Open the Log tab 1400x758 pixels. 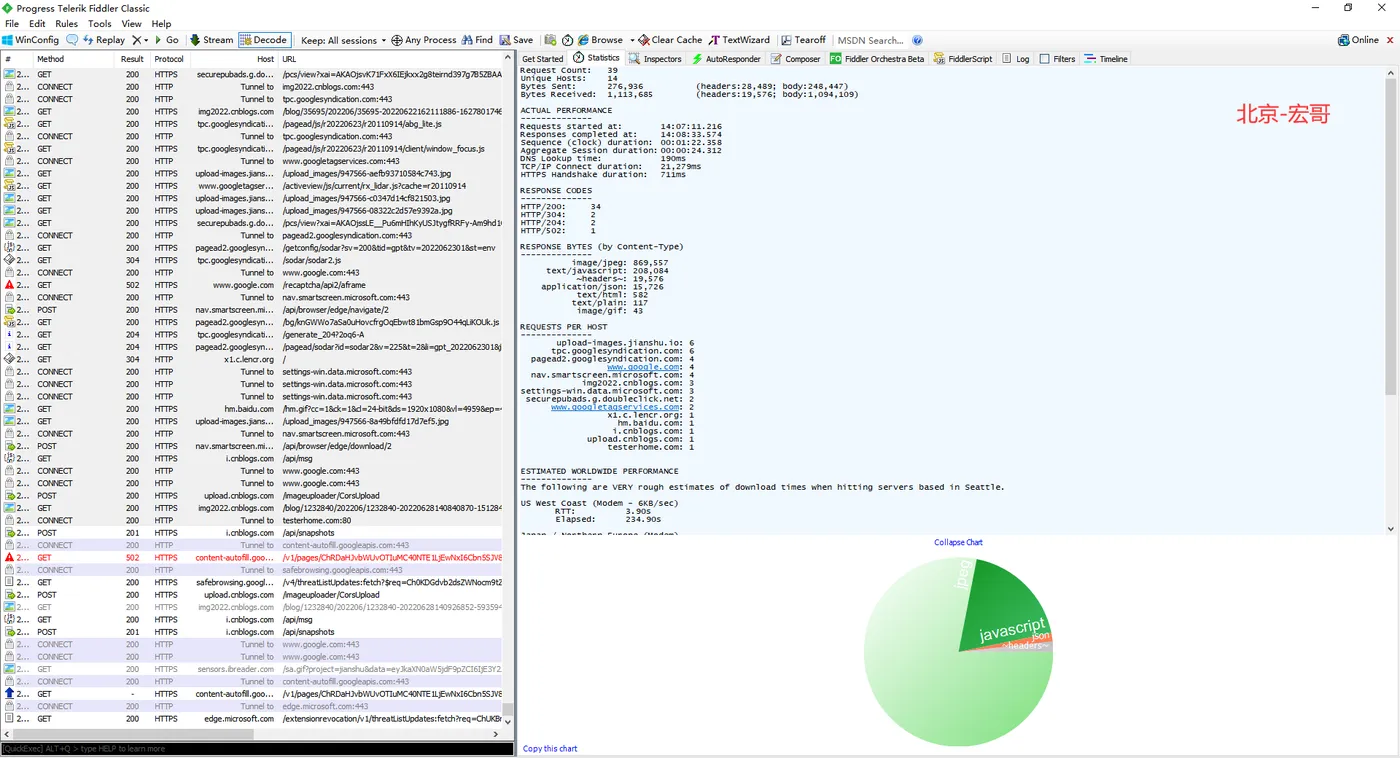tap(1016, 59)
